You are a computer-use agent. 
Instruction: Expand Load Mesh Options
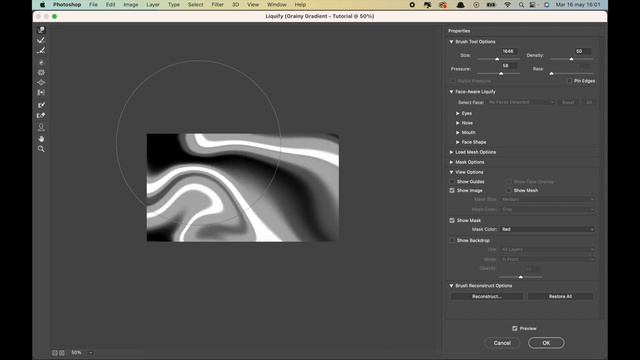coord(451,152)
